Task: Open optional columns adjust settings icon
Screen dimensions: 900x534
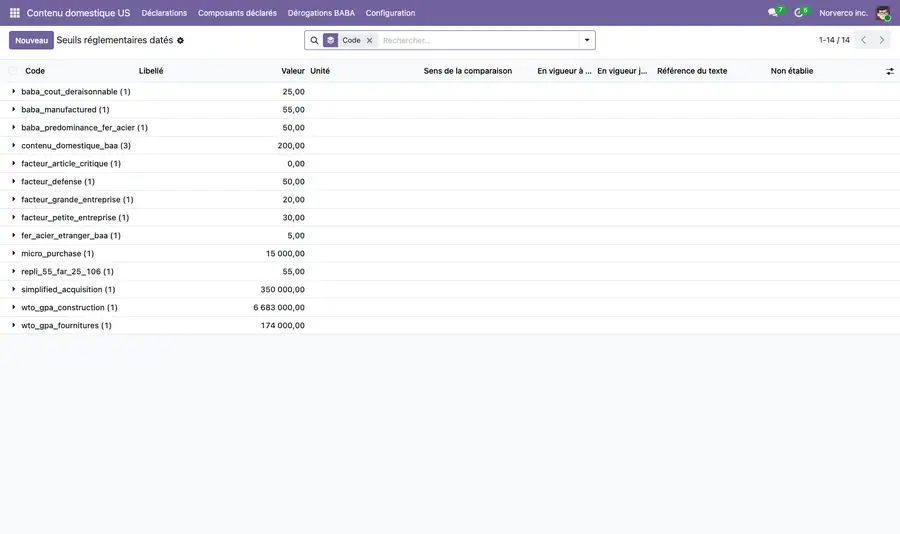Action: point(890,71)
